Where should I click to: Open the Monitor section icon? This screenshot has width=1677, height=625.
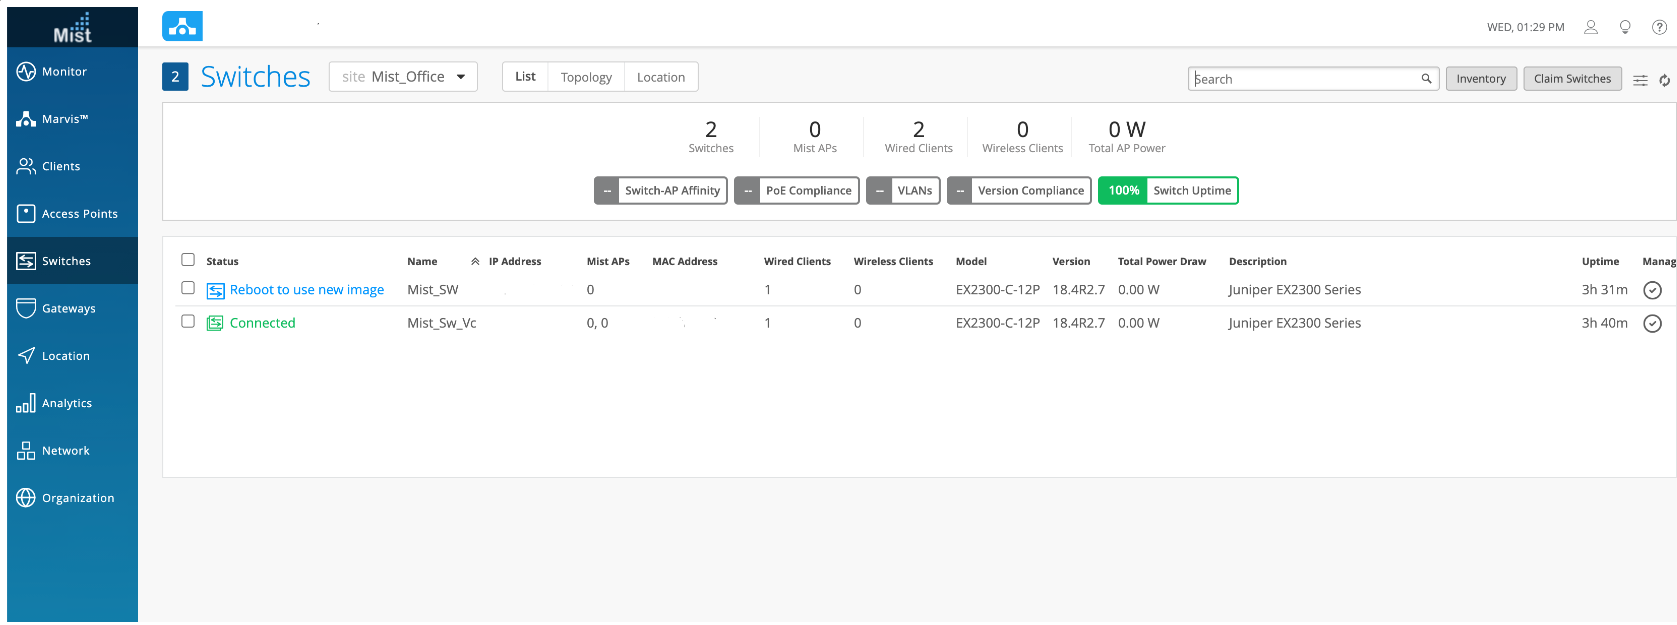pos(26,72)
